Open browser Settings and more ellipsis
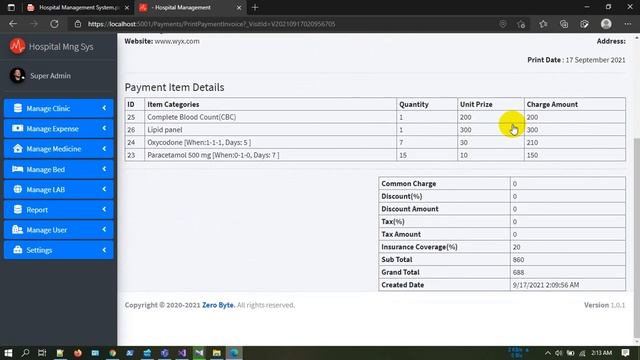640x360 pixels. pyautogui.click(x=628, y=24)
